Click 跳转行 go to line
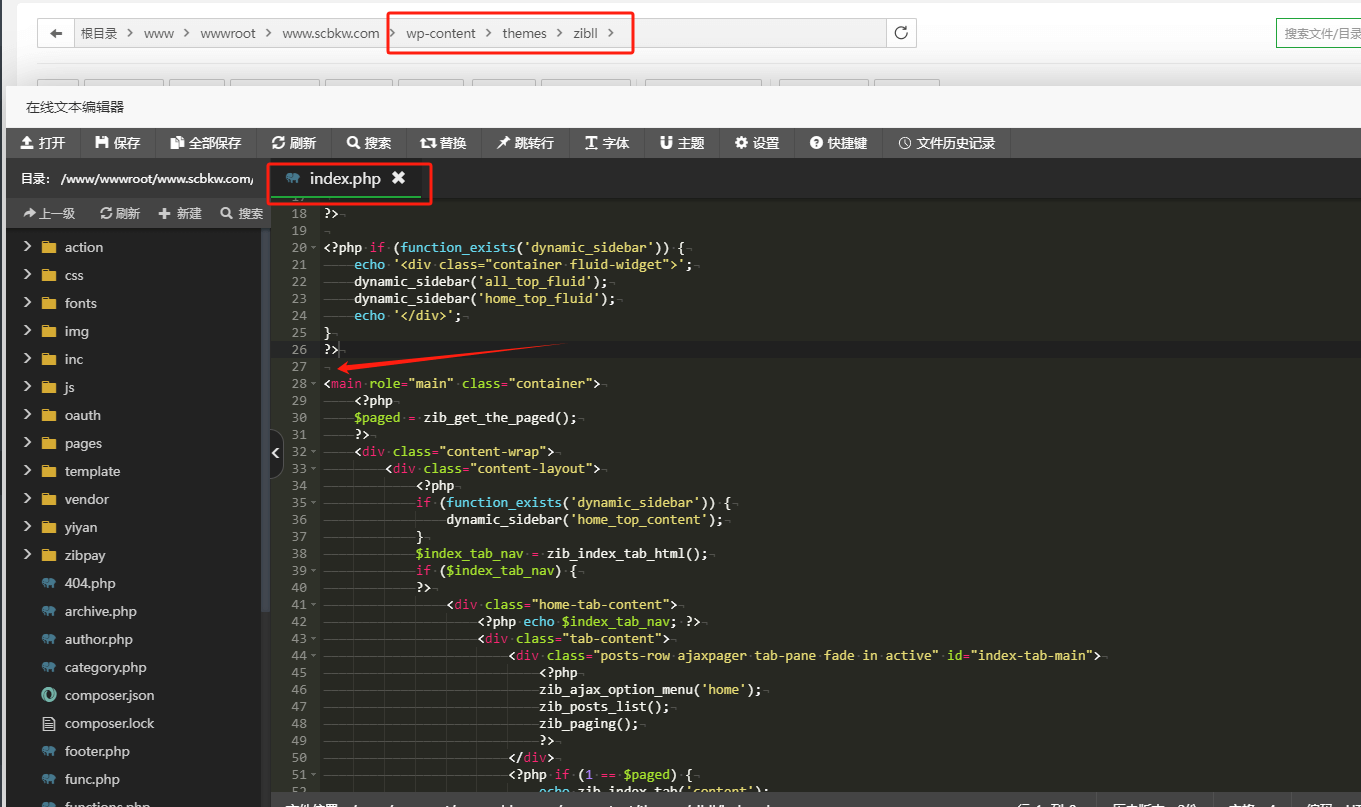The height and width of the screenshot is (807, 1361). (x=525, y=143)
